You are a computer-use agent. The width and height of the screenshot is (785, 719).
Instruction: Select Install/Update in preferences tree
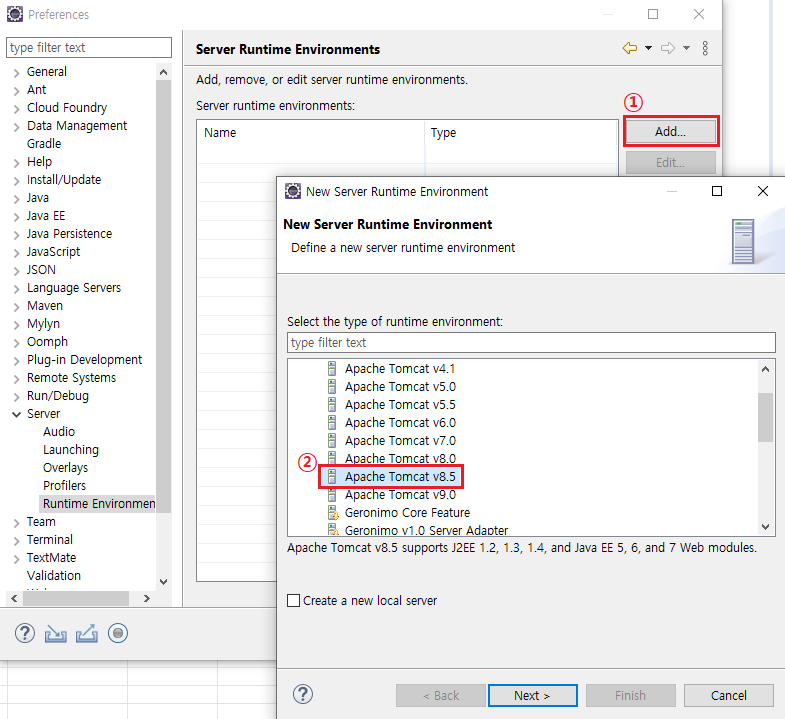(64, 180)
